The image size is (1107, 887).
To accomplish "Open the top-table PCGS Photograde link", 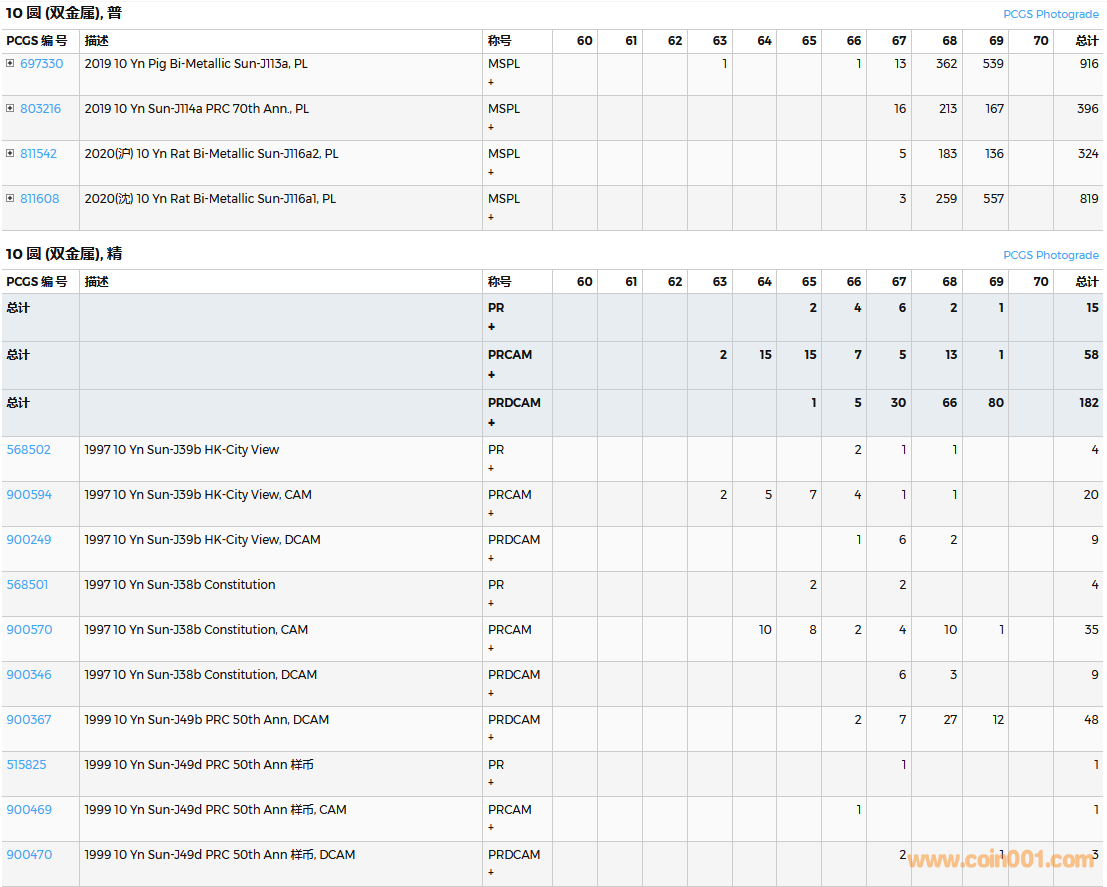I will pos(1050,14).
